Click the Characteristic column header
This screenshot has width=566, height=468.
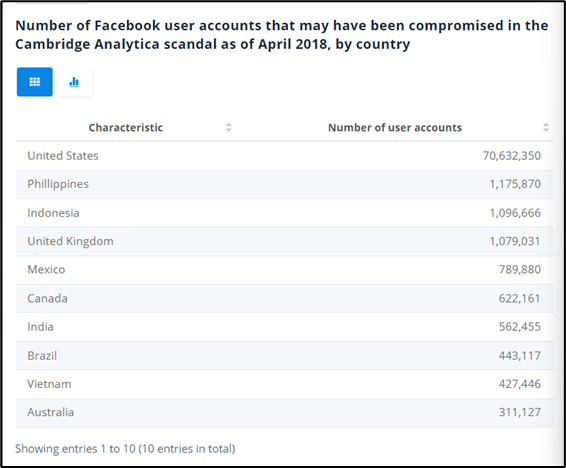pyautogui.click(x=126, y=127)
